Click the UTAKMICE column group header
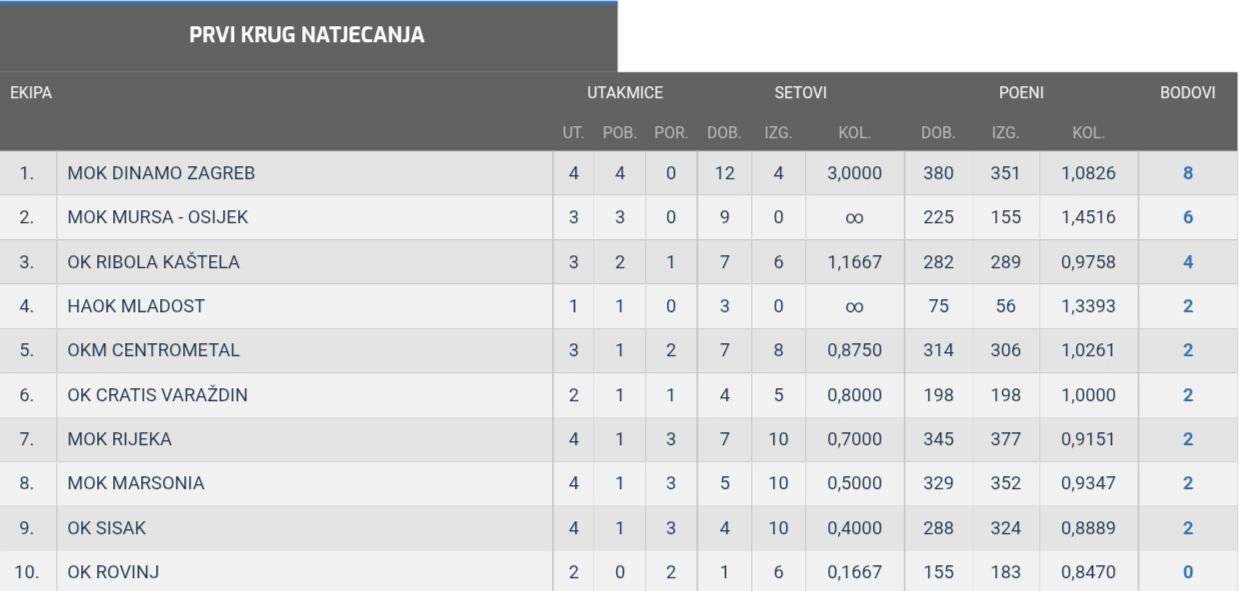This screenshot has width=1241, height=591. (625, 93)
